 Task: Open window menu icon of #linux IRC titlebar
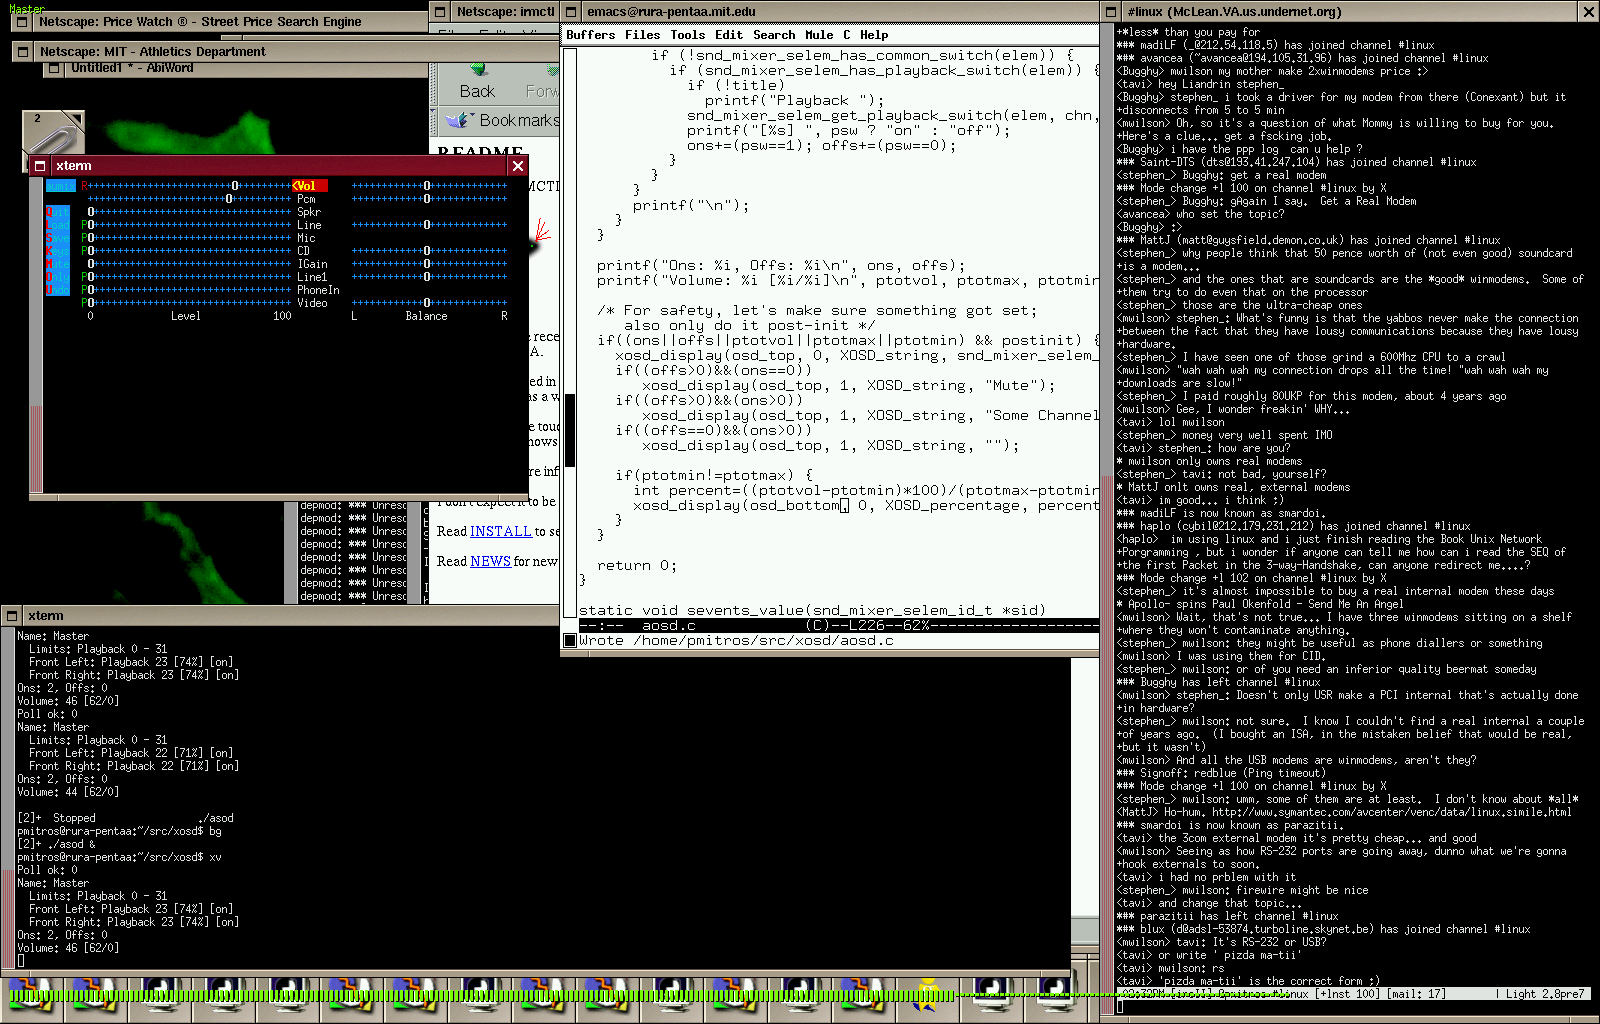pyautogui.click(x=1111, y=11)
